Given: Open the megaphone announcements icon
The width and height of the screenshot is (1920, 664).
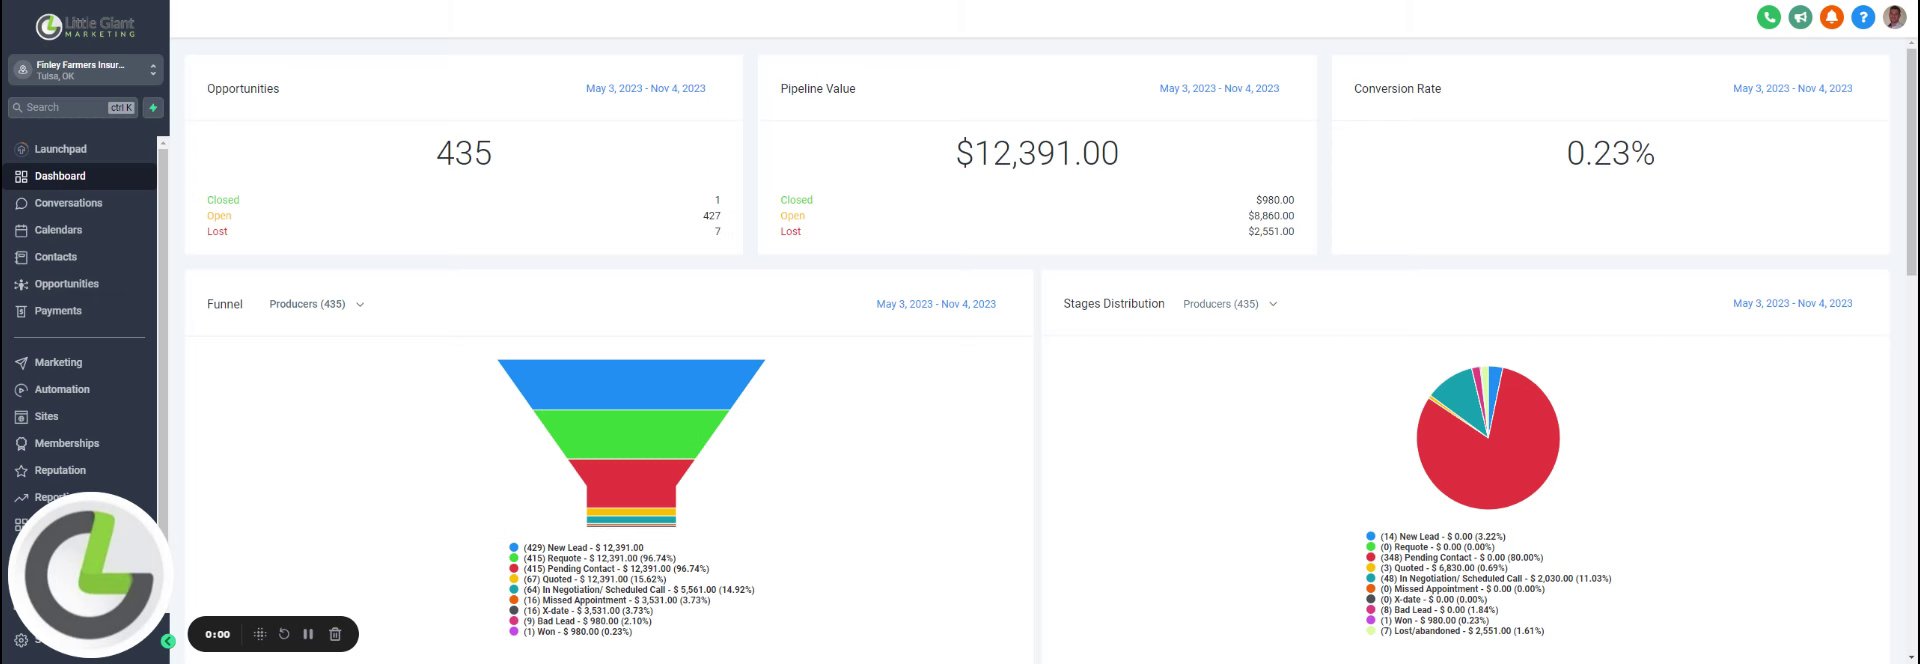Looking at the screenshot, I should click(1800, 17).
